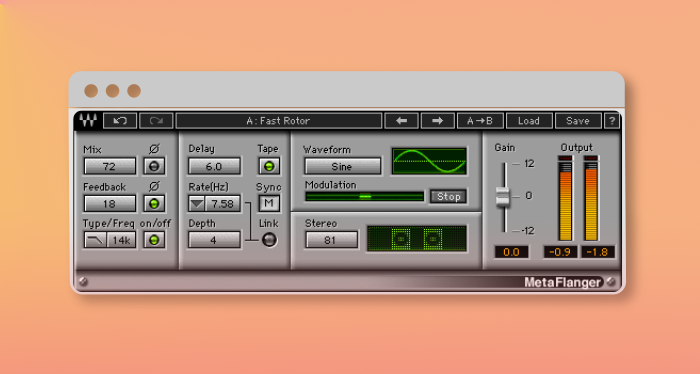Toggle Mix phase invert button

tap(154, 166)
